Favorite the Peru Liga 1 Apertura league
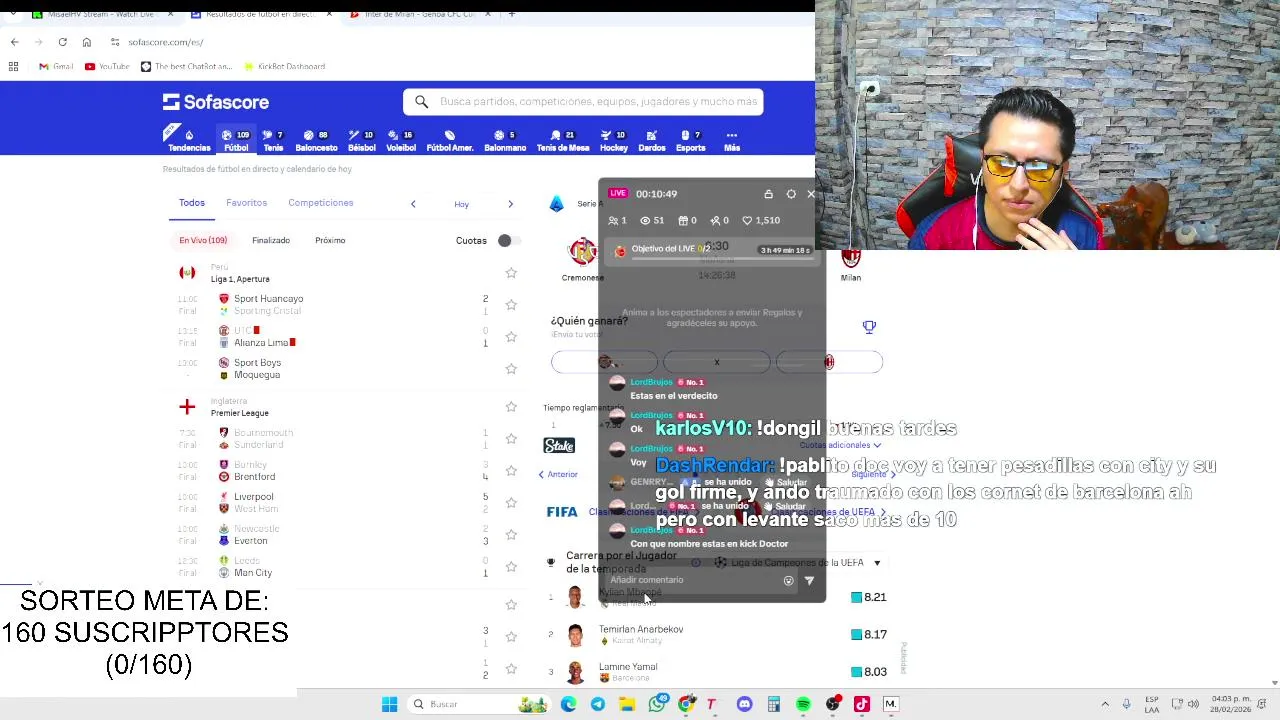 (x=511, y=273)
